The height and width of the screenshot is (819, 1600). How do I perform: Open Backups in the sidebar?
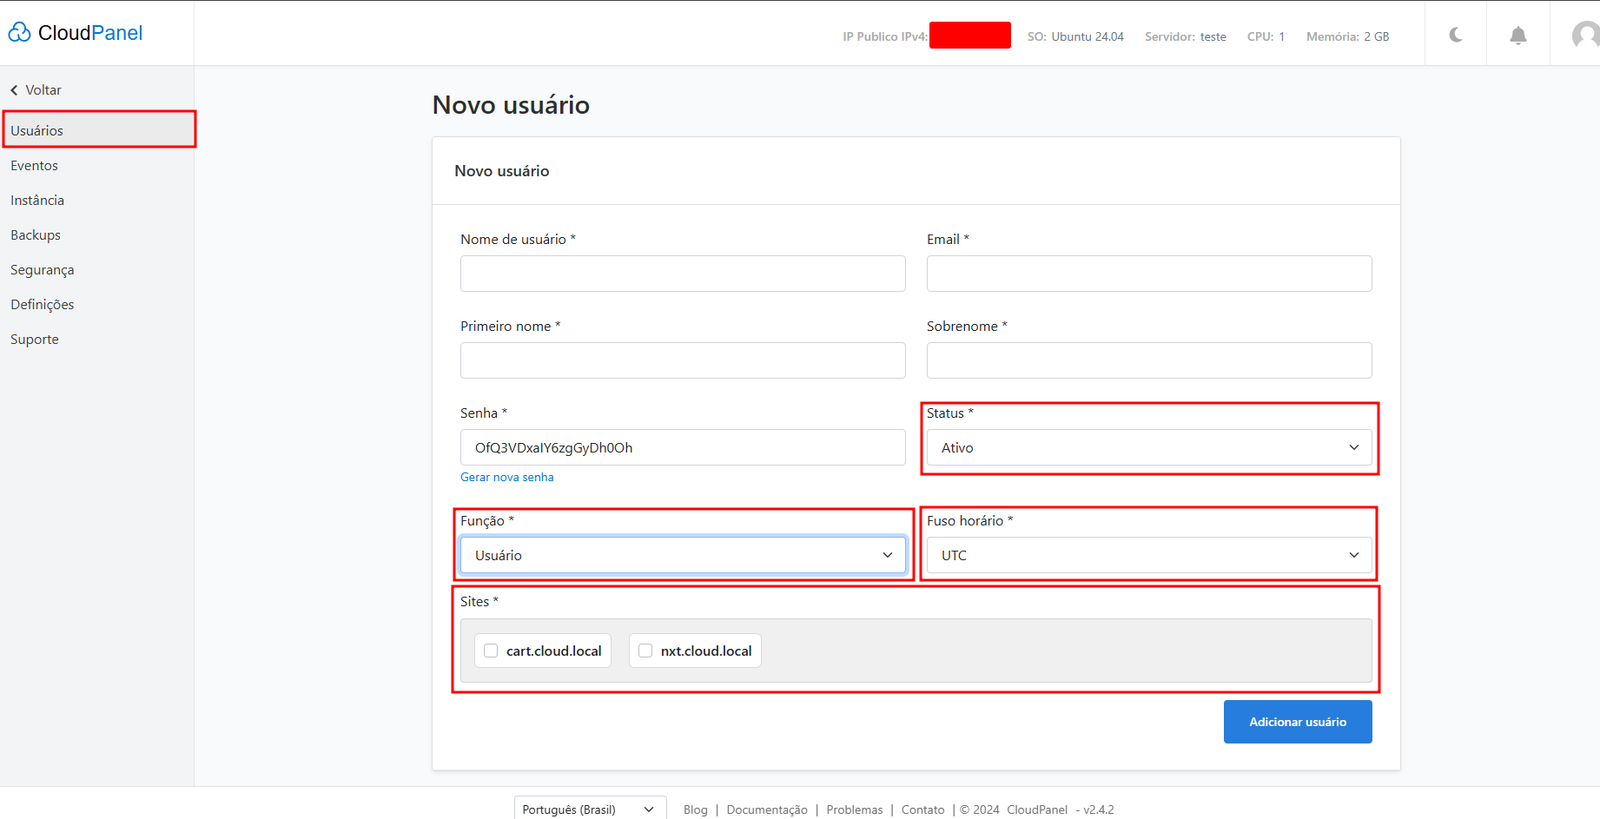(x=36, y=235)
